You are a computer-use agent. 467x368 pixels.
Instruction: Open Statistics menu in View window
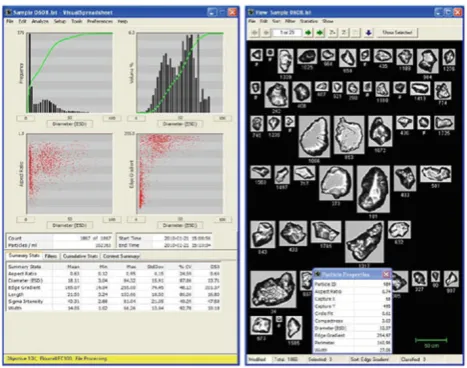[x=309, y=21]
